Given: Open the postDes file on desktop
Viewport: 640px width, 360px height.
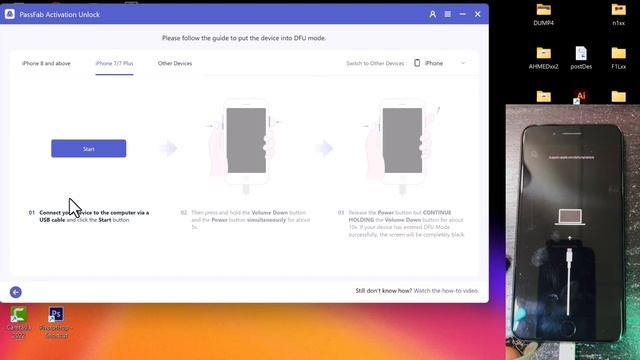Looking at the screenshot, I should (581, 58).
